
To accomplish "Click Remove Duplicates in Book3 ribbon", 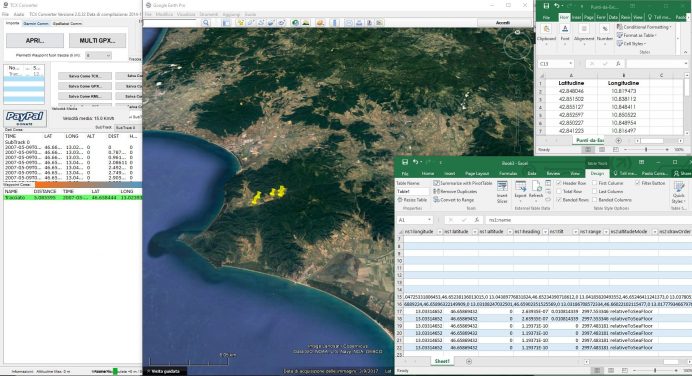I will click(x=455, y=191).
